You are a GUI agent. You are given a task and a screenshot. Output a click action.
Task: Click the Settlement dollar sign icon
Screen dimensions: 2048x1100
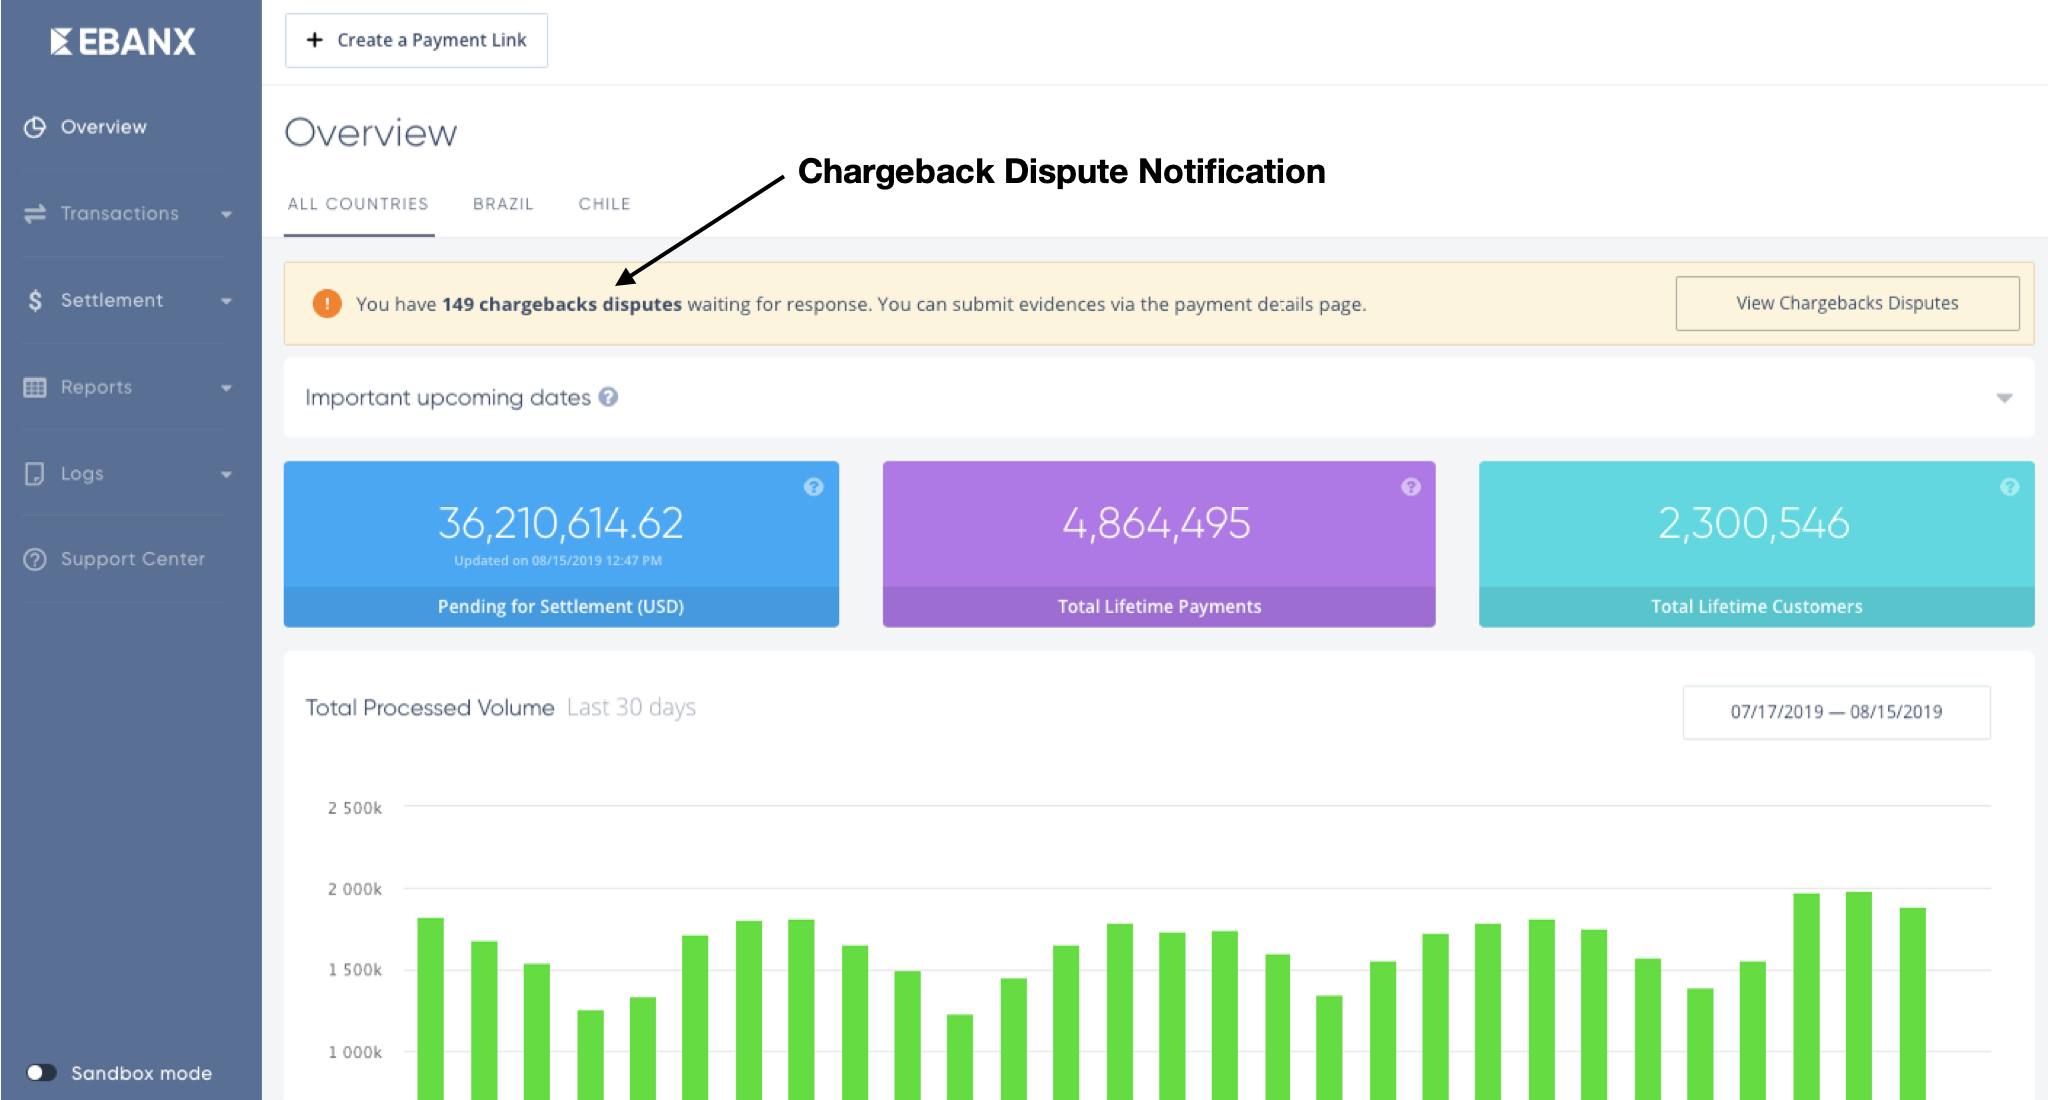[35, 300]
